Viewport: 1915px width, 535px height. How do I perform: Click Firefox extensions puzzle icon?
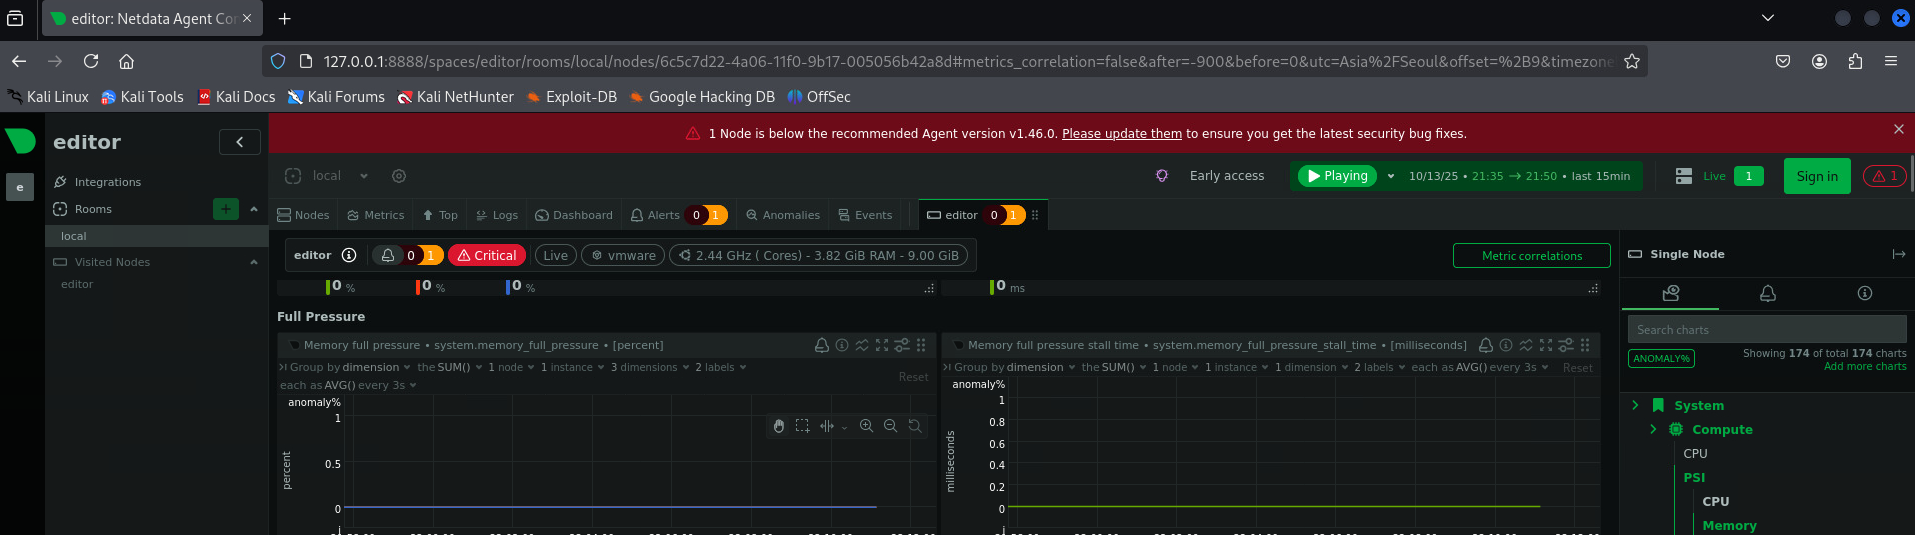(1855, 61)
